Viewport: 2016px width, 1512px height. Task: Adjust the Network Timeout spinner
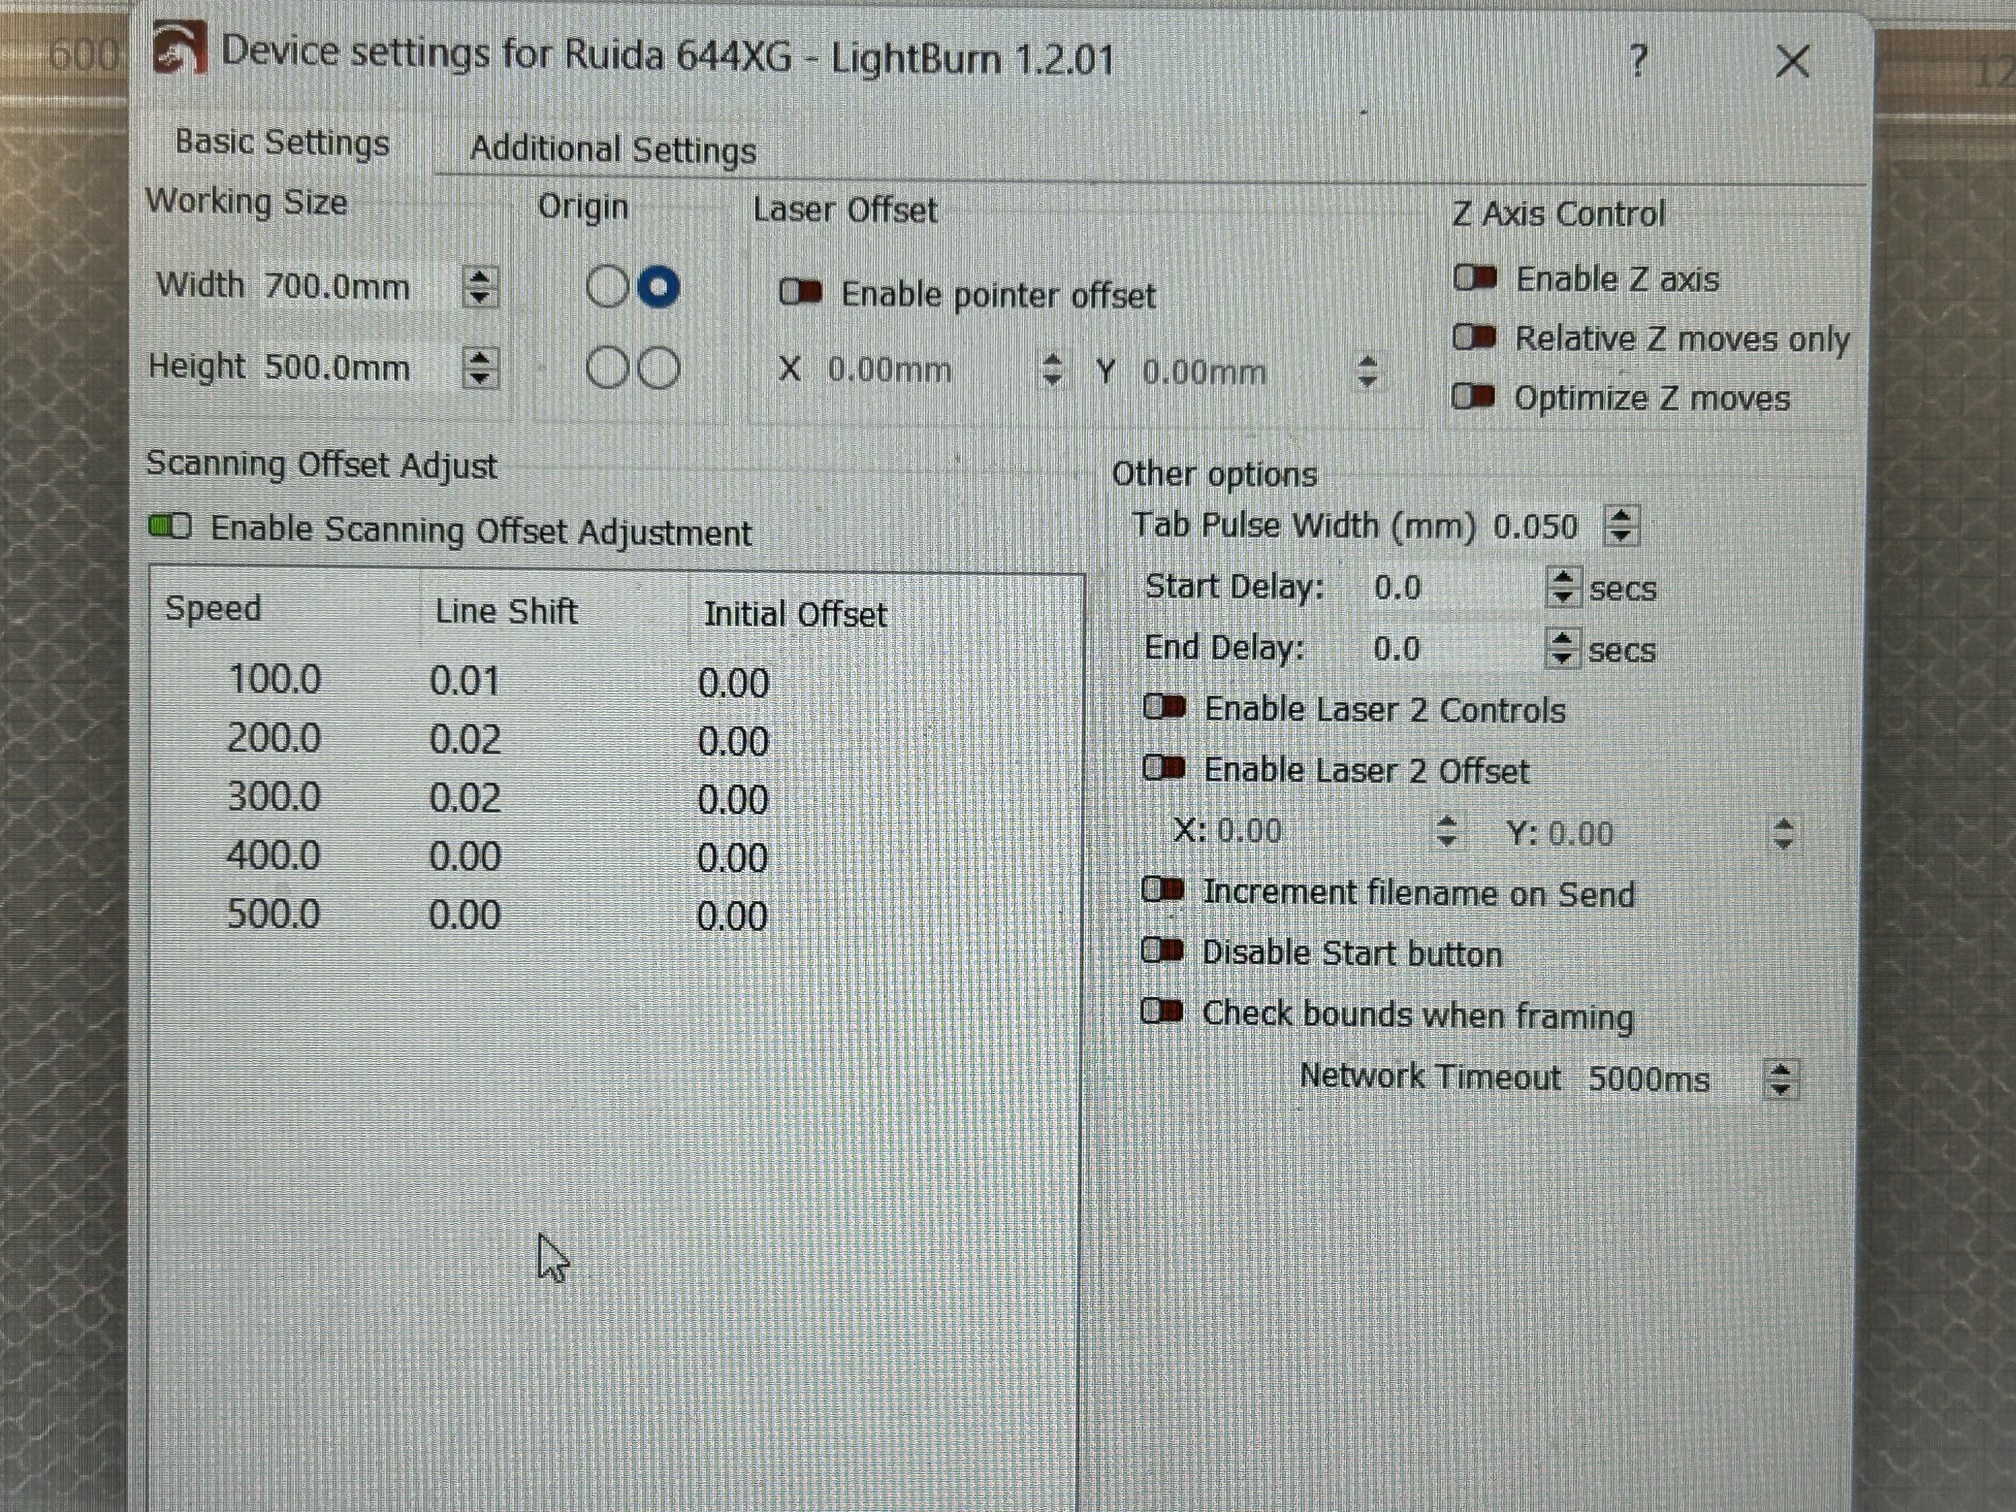(1780, 1079)
